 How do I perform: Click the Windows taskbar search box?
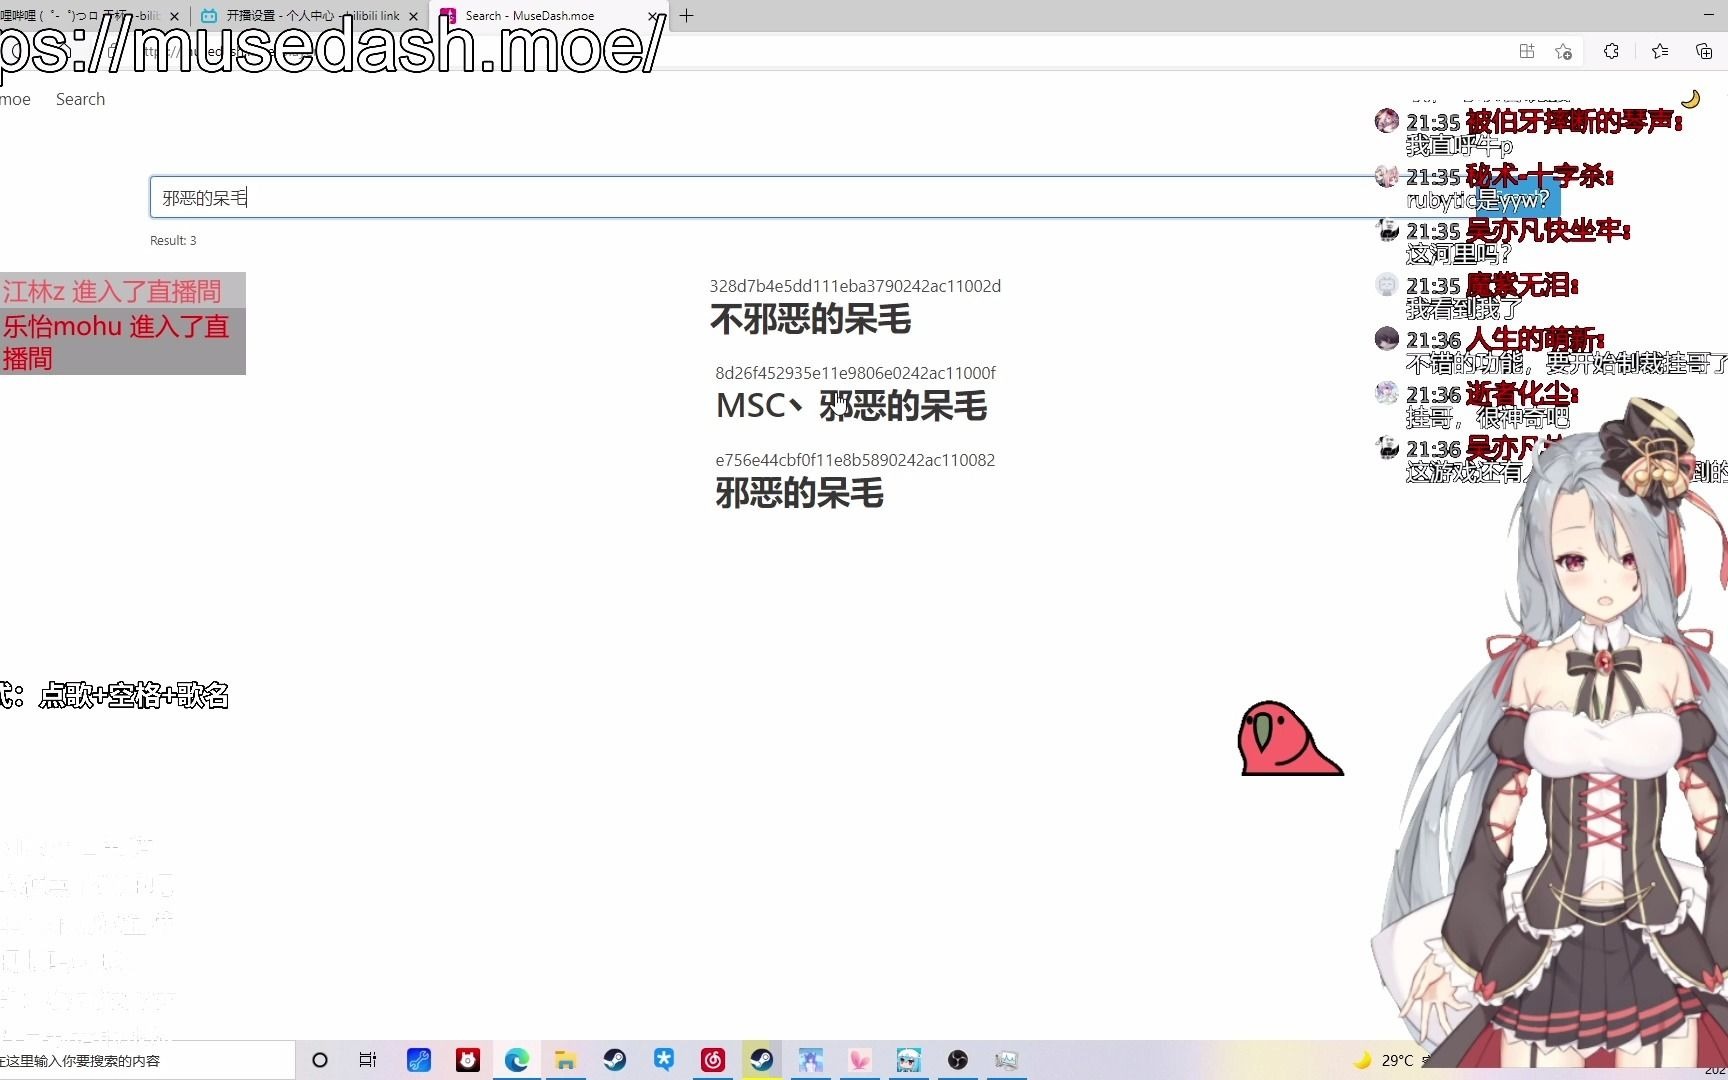click(x=147, y=1060)
